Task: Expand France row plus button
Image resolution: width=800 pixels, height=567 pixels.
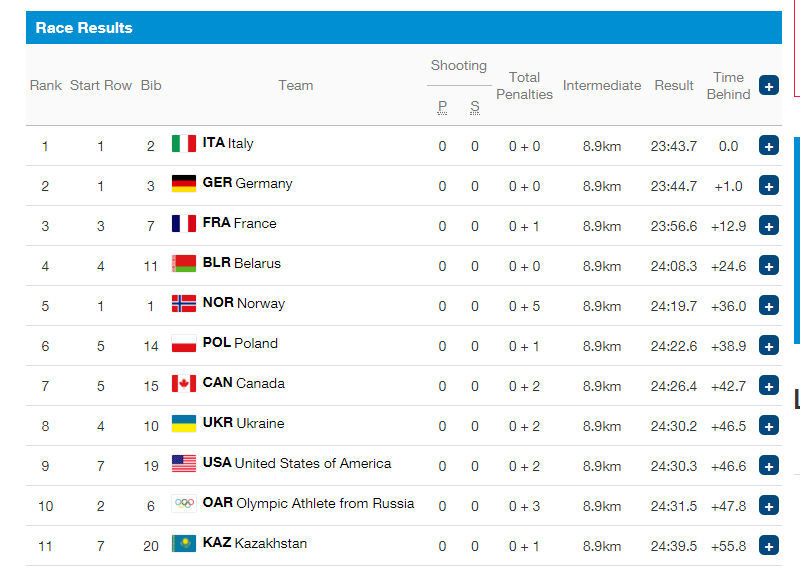Action: pos(768,225)
